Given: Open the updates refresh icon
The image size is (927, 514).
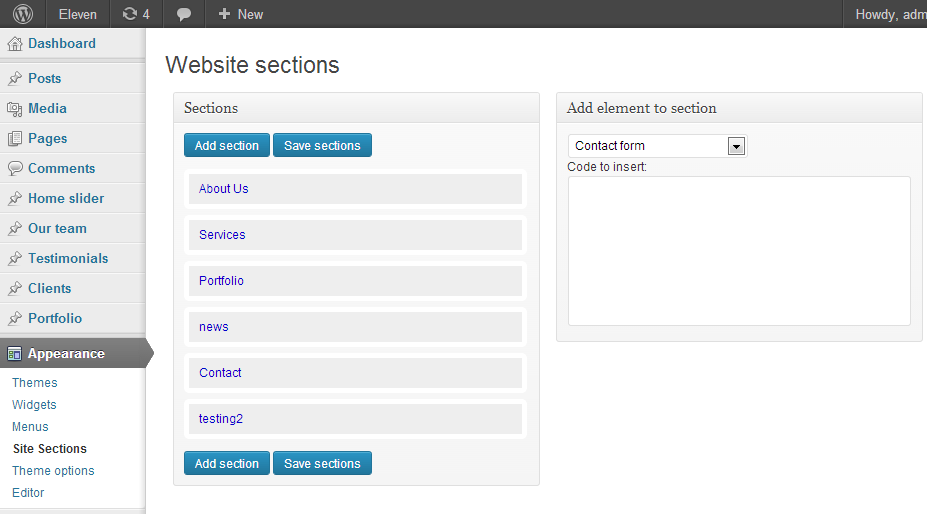Looking at the screenshot, I should 129,14.
